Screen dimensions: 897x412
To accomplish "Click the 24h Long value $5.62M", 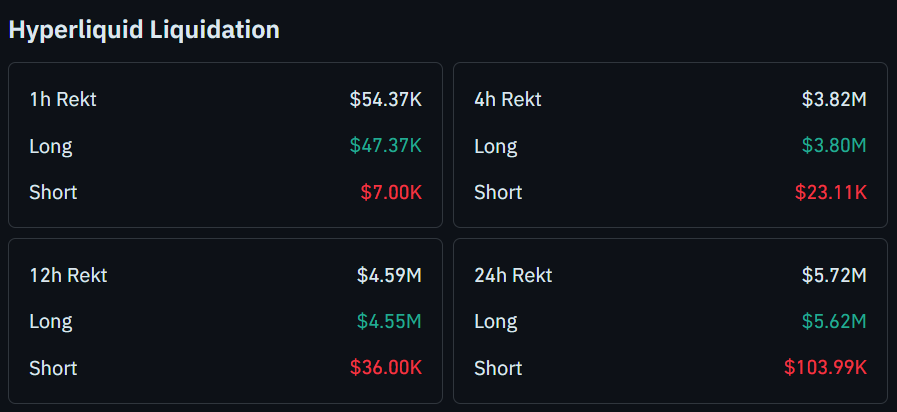I will point(834,321).
